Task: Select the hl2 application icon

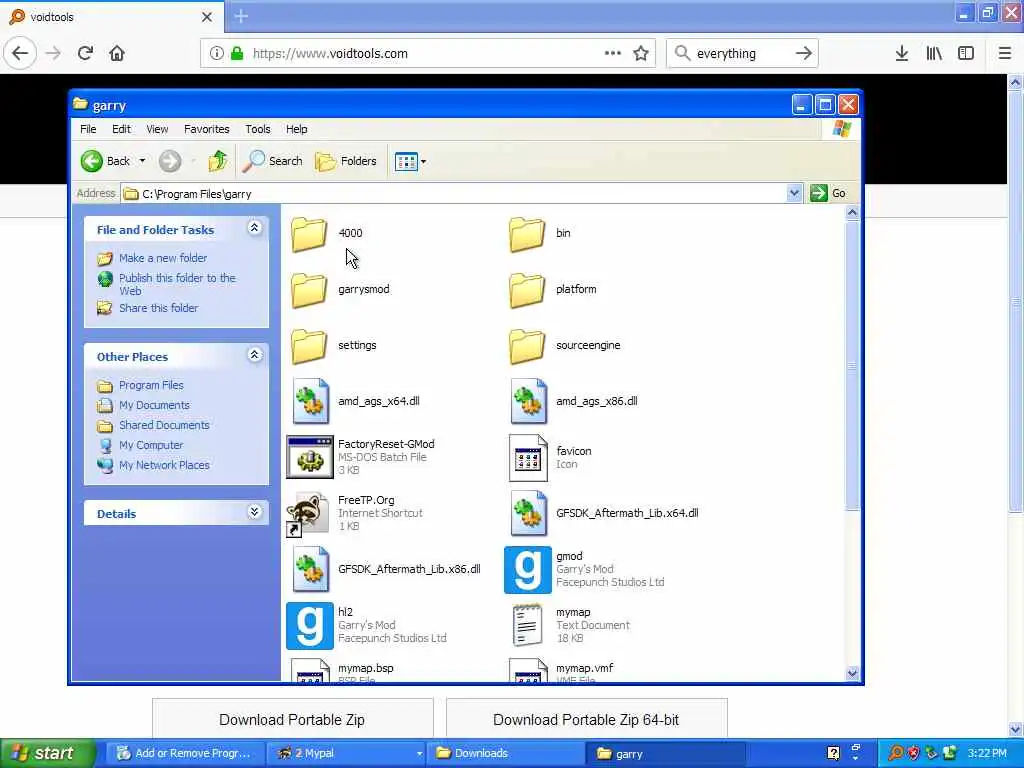Action: click(x=310, y=626)
